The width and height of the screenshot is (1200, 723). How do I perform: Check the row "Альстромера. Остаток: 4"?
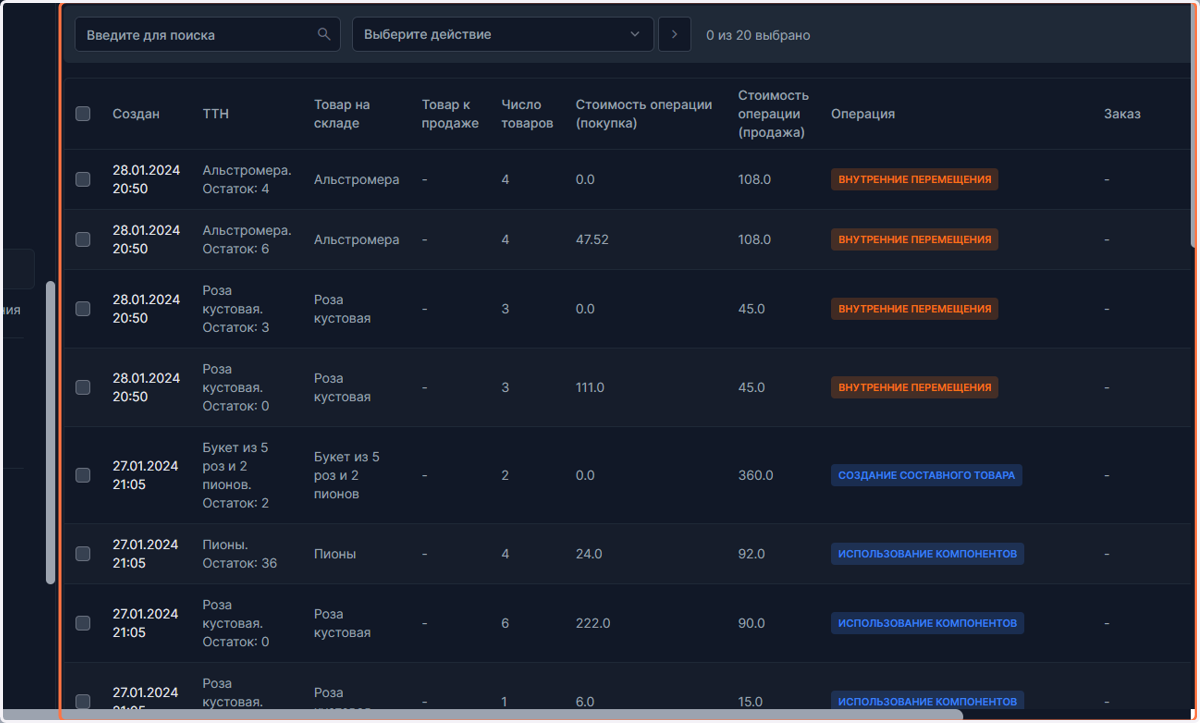point(83,179)
